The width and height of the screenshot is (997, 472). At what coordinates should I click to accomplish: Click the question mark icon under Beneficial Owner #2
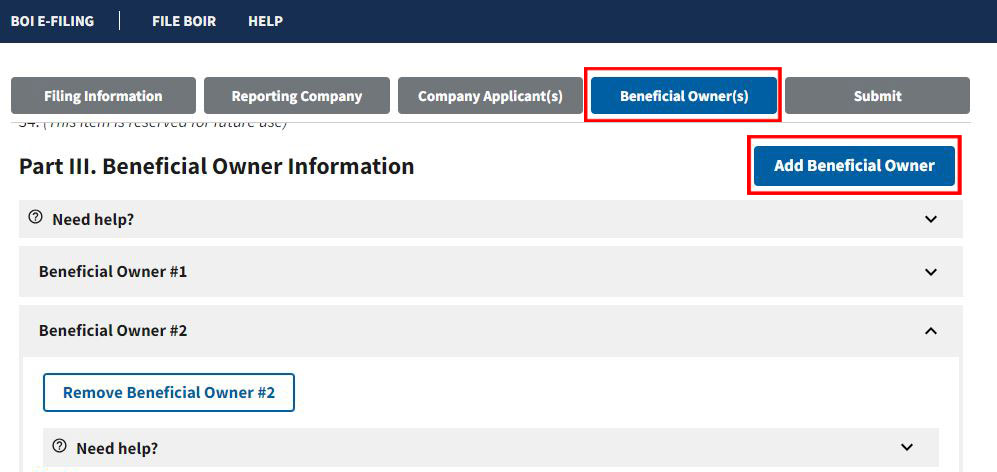[x=60, y=447]
